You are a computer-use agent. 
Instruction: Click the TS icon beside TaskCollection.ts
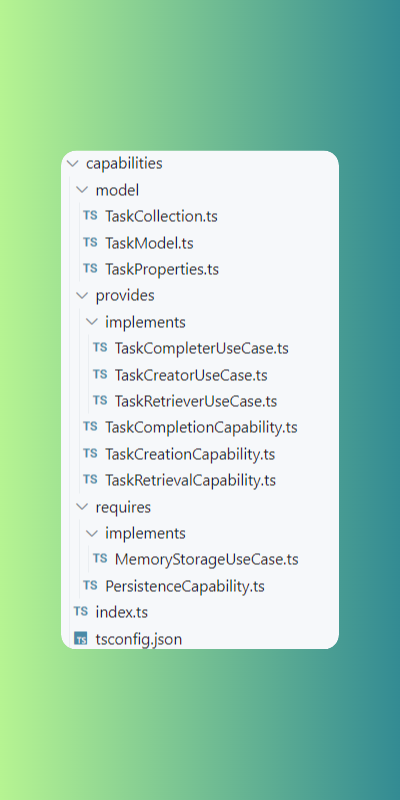tap(90, 215)
